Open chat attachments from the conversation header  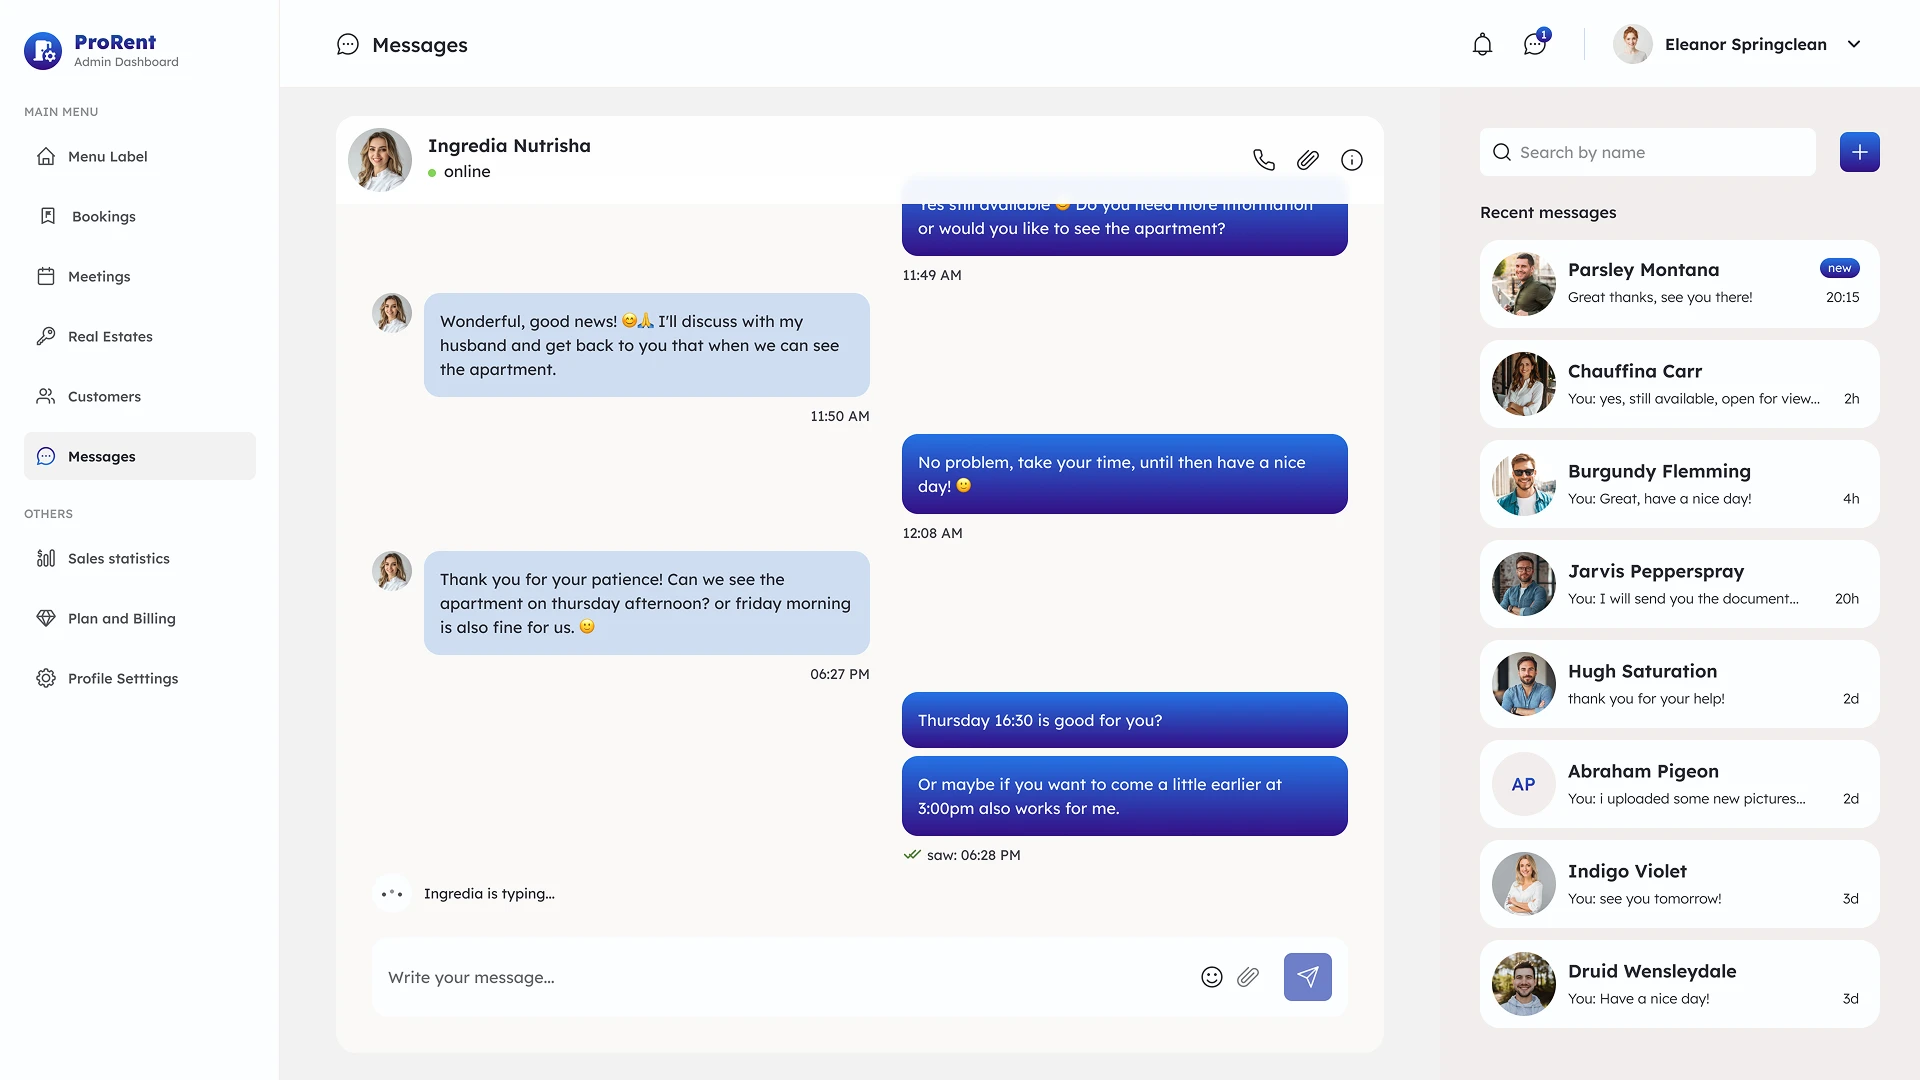(1308, 160)
